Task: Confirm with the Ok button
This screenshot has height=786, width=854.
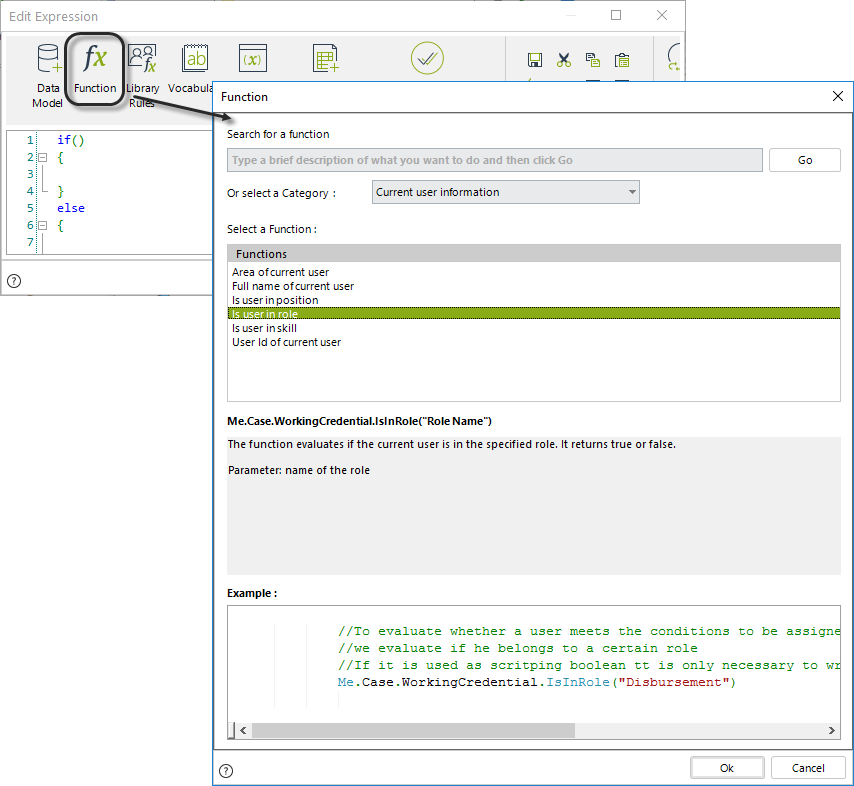Action: (727, 768)
